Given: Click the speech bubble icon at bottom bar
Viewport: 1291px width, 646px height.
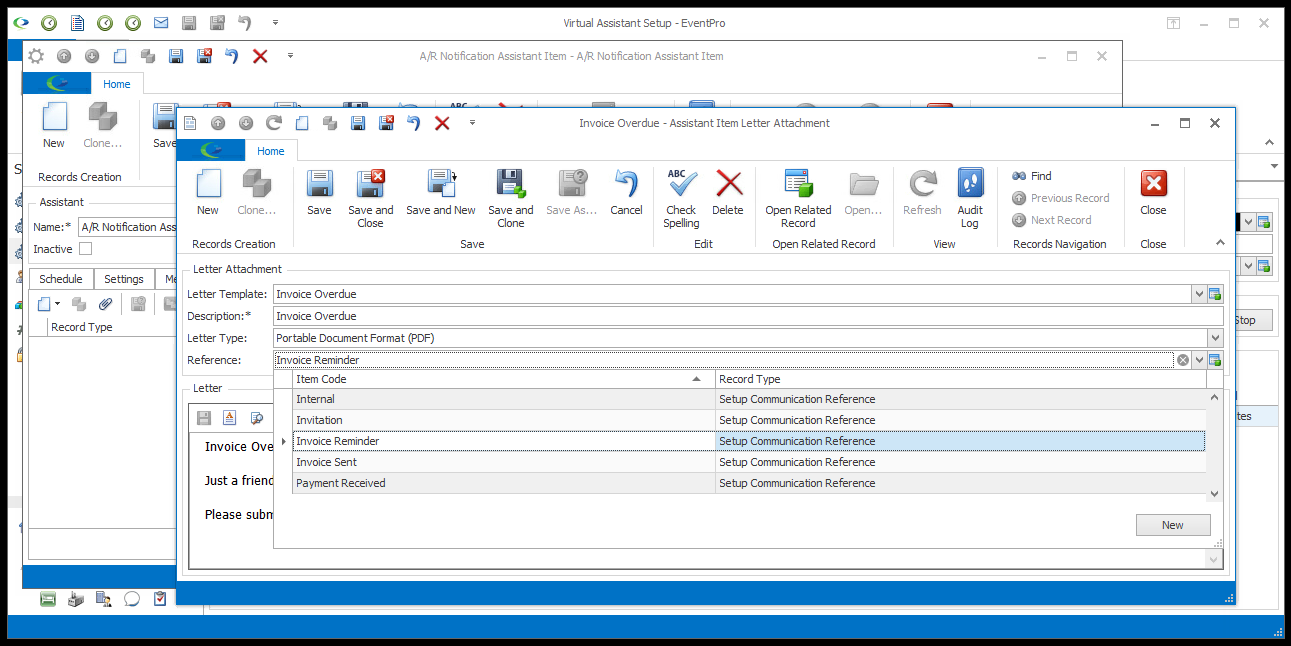Looking at the screenshot, I should [x=132, y=599].
